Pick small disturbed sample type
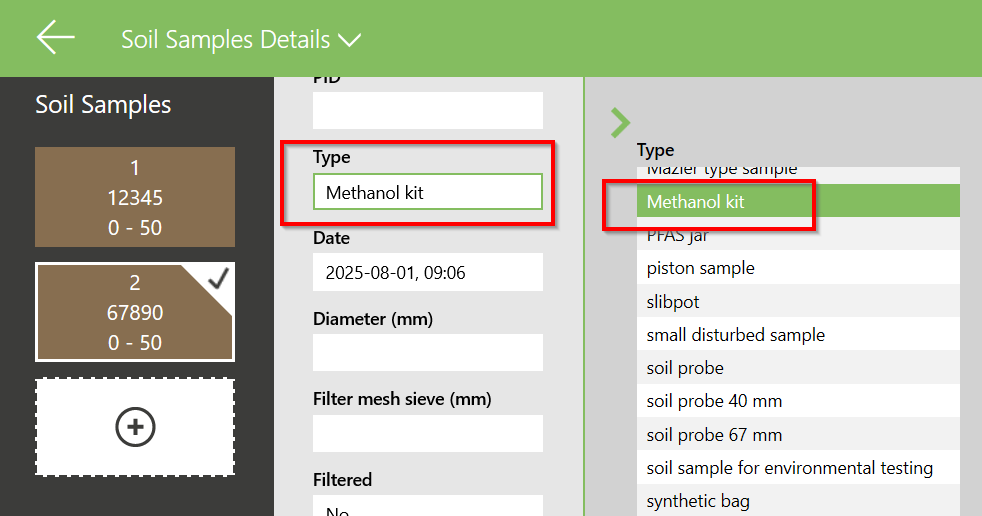The image size is (982, 516). click(797, 335)
